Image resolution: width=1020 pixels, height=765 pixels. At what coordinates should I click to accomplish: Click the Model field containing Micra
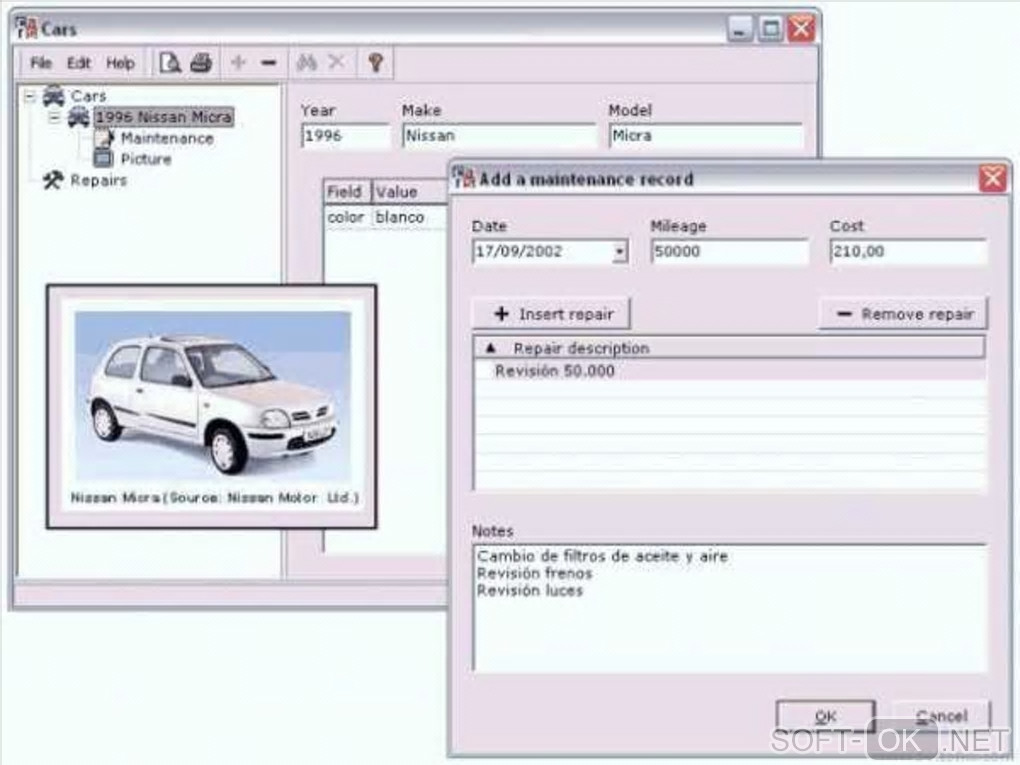[706, 136]
